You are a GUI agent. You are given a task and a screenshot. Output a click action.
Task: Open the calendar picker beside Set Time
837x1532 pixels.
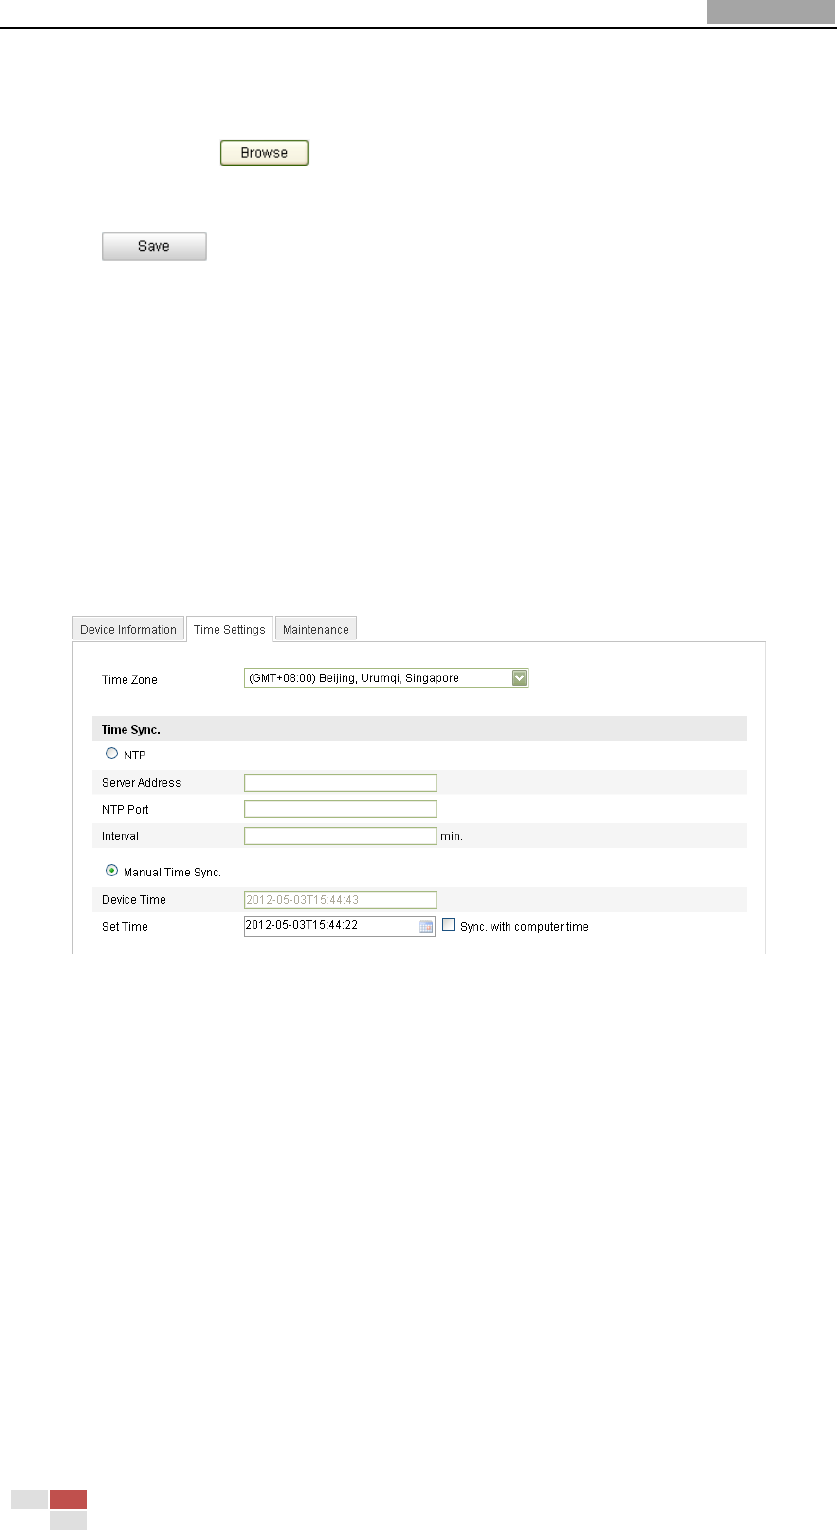pos(426,927)
